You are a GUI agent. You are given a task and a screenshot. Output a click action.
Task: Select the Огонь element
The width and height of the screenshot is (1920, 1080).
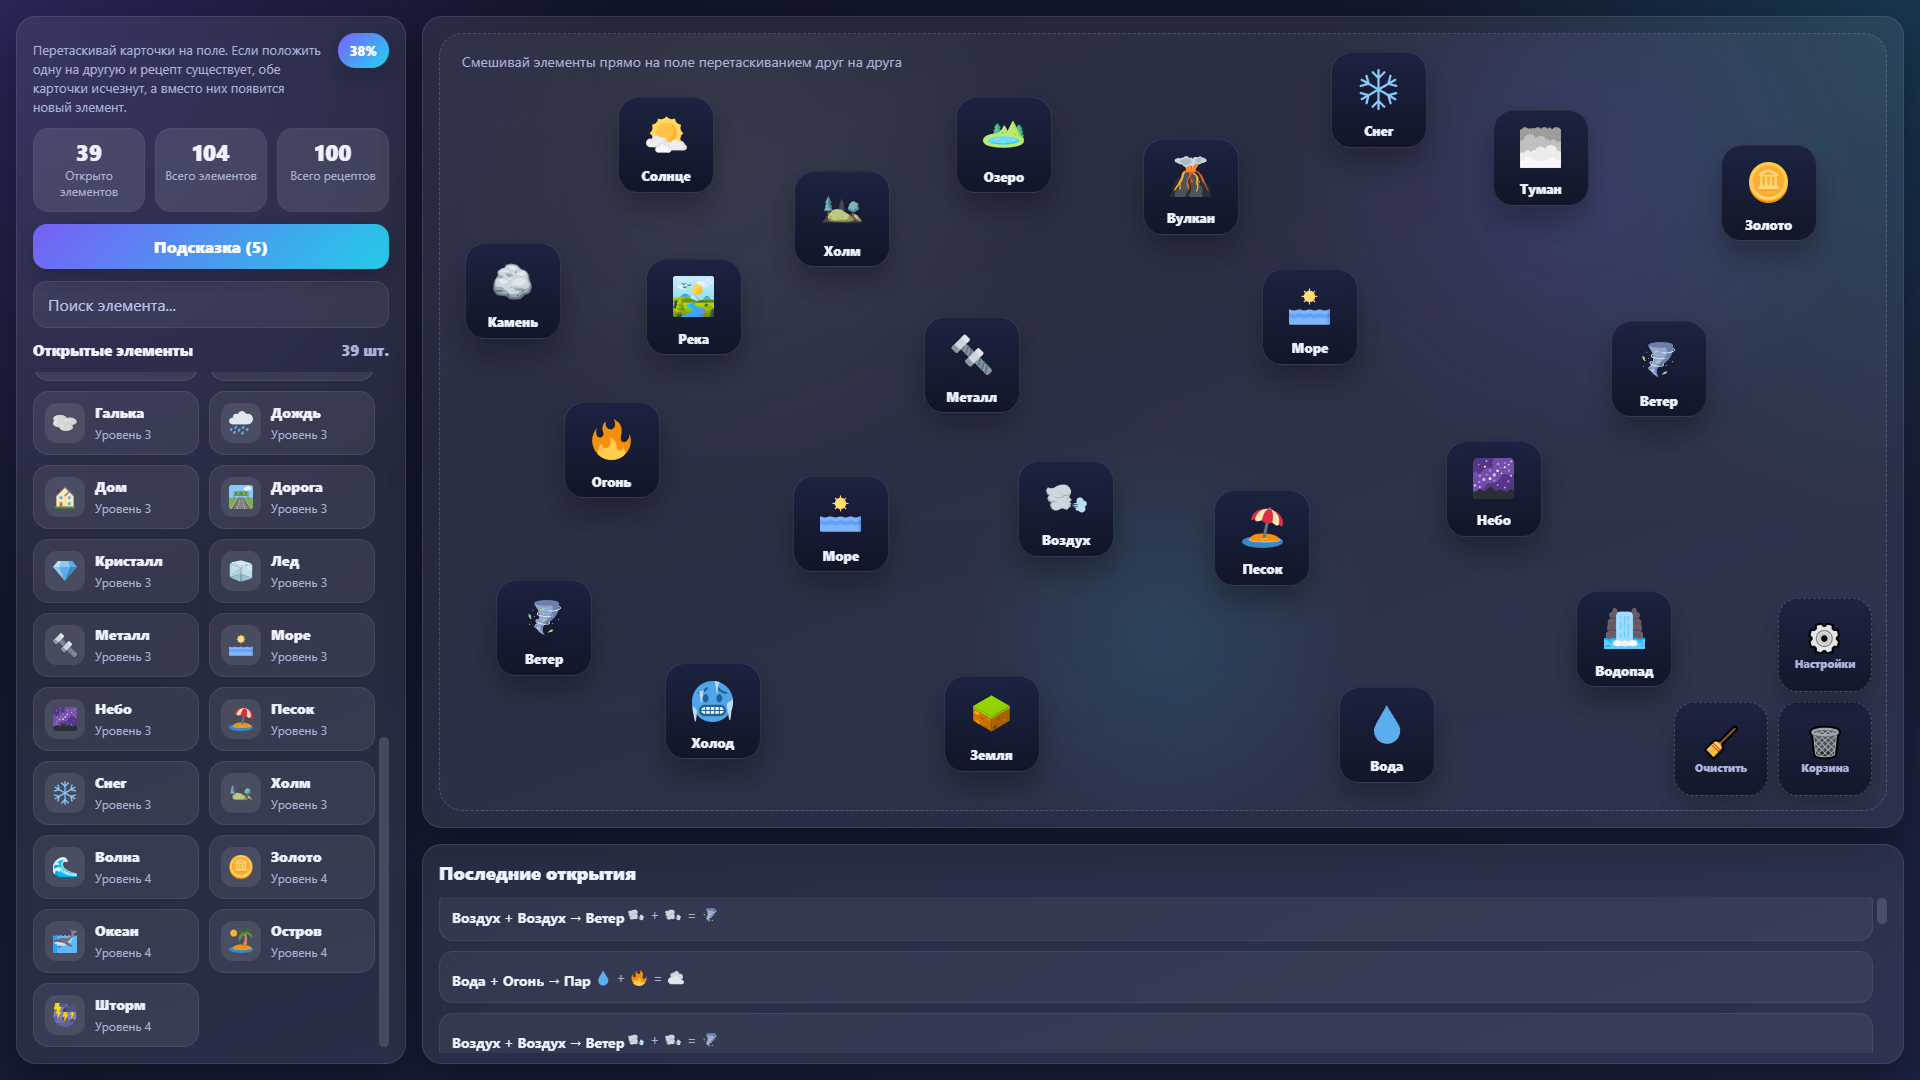click(611, 450)
